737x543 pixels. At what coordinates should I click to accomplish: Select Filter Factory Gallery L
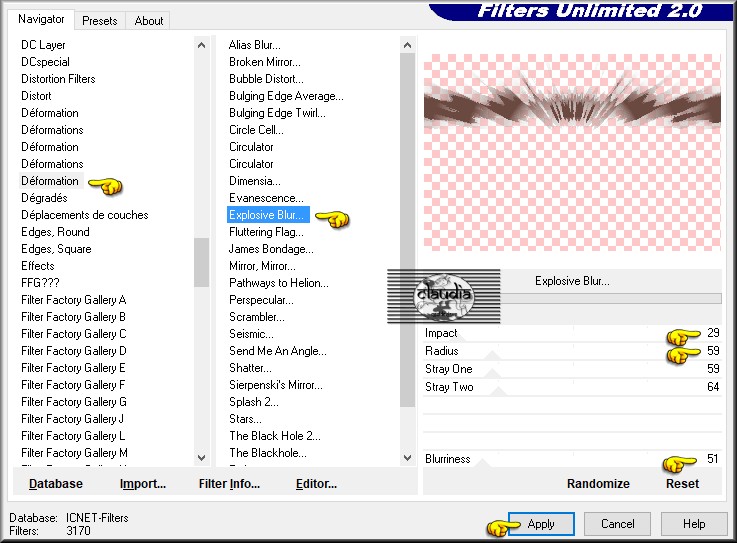pos(73,436)
